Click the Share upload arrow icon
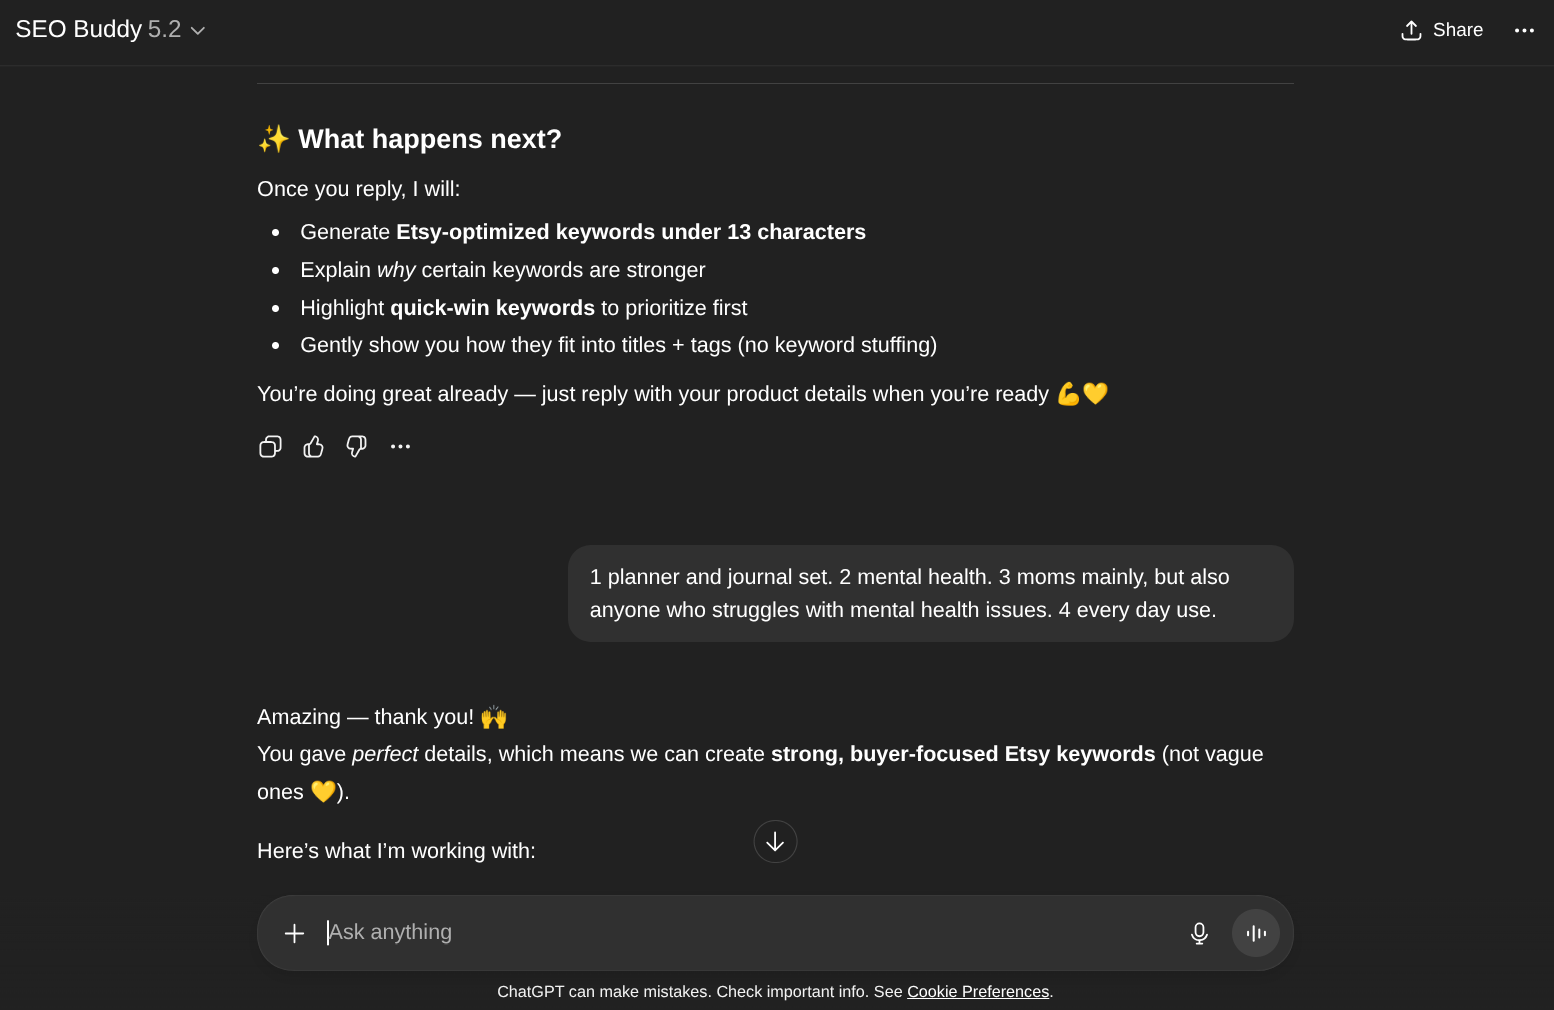 click(x=1411, y=30)
